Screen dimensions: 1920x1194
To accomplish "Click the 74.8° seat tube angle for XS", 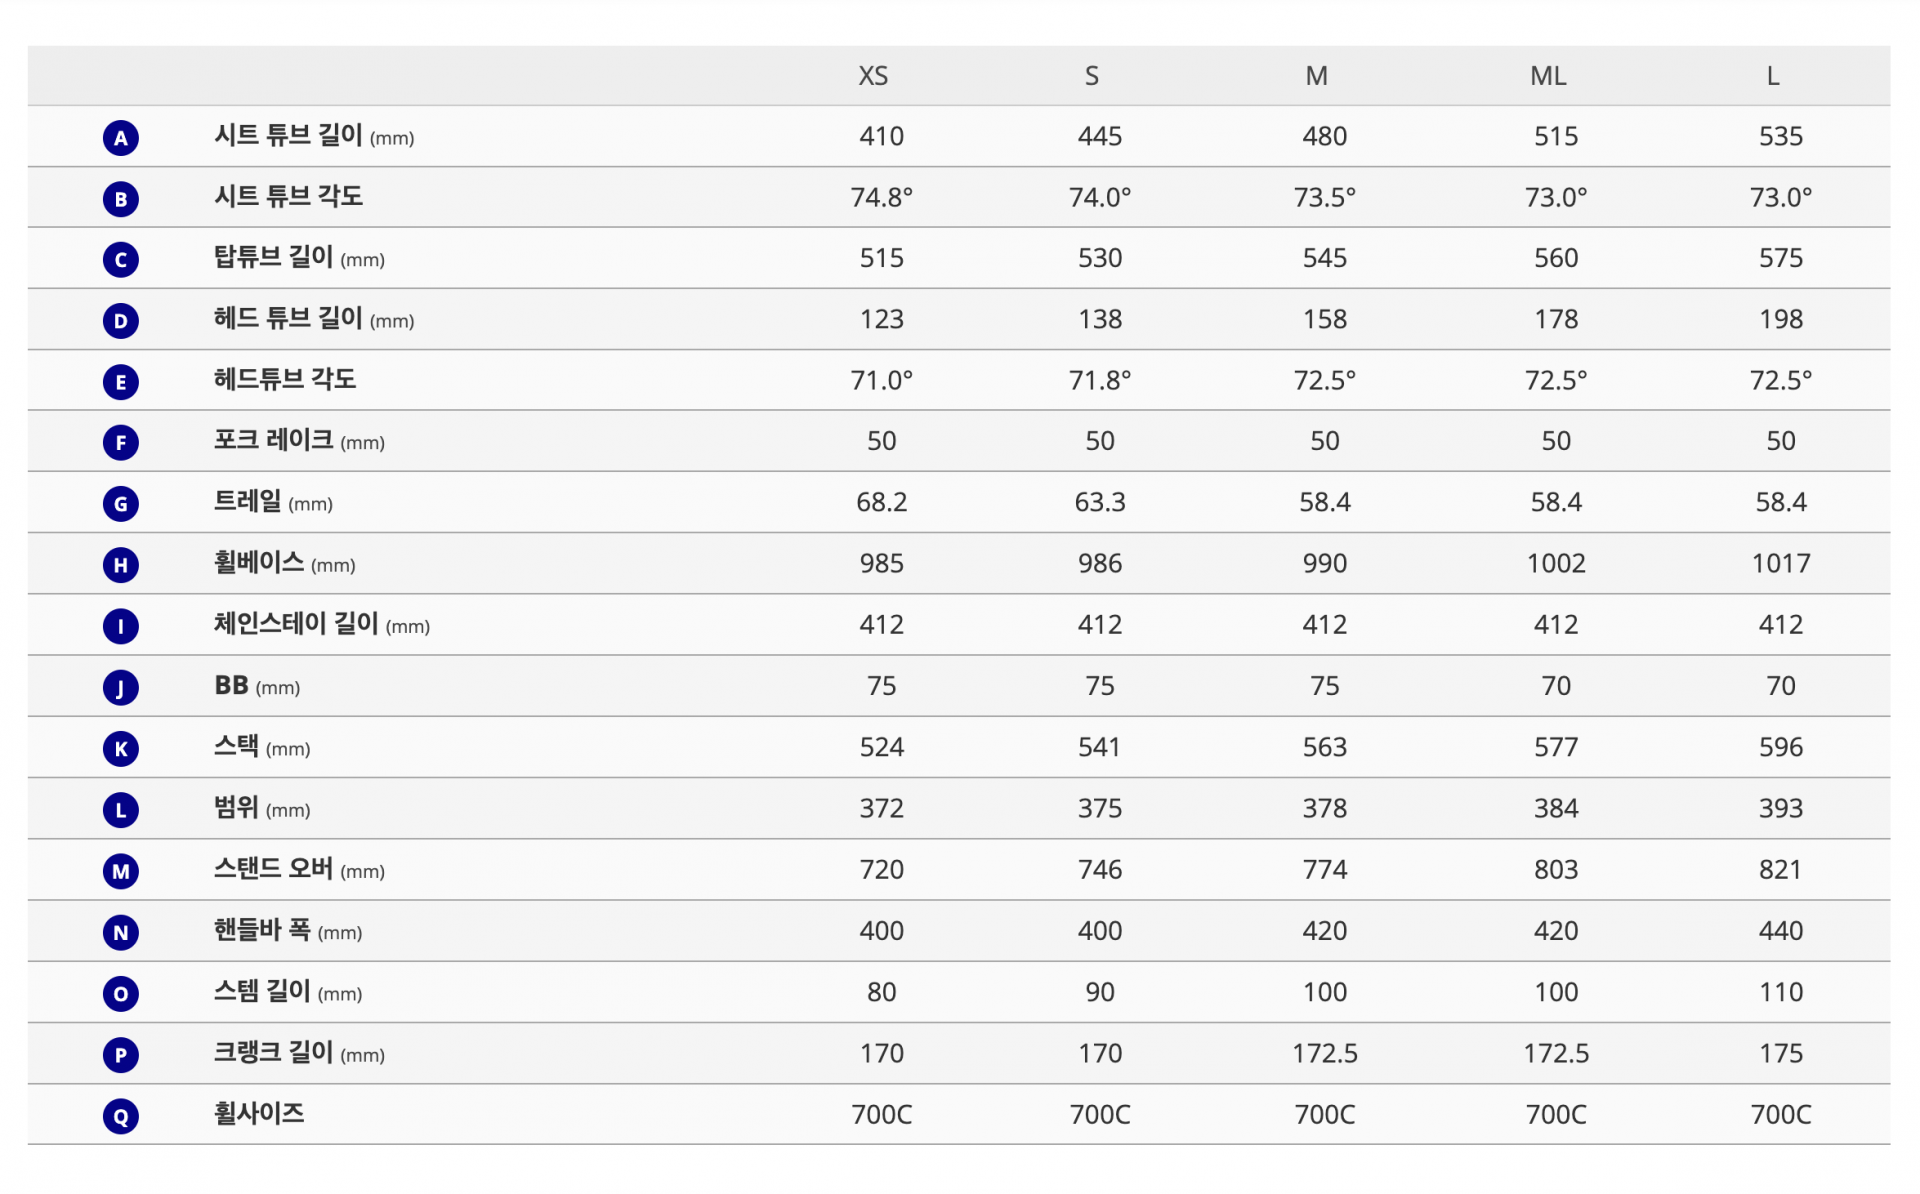I will pos(882,197).
